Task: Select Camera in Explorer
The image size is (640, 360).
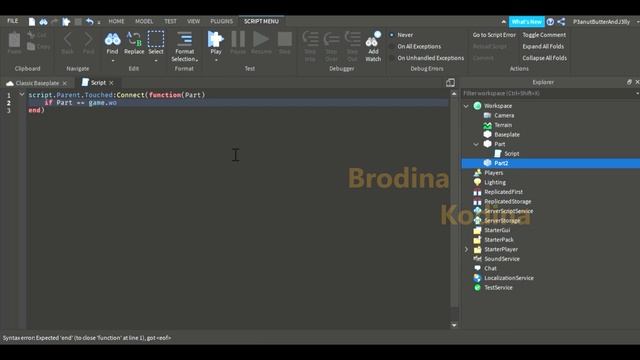Action: [x=504, y=116]
